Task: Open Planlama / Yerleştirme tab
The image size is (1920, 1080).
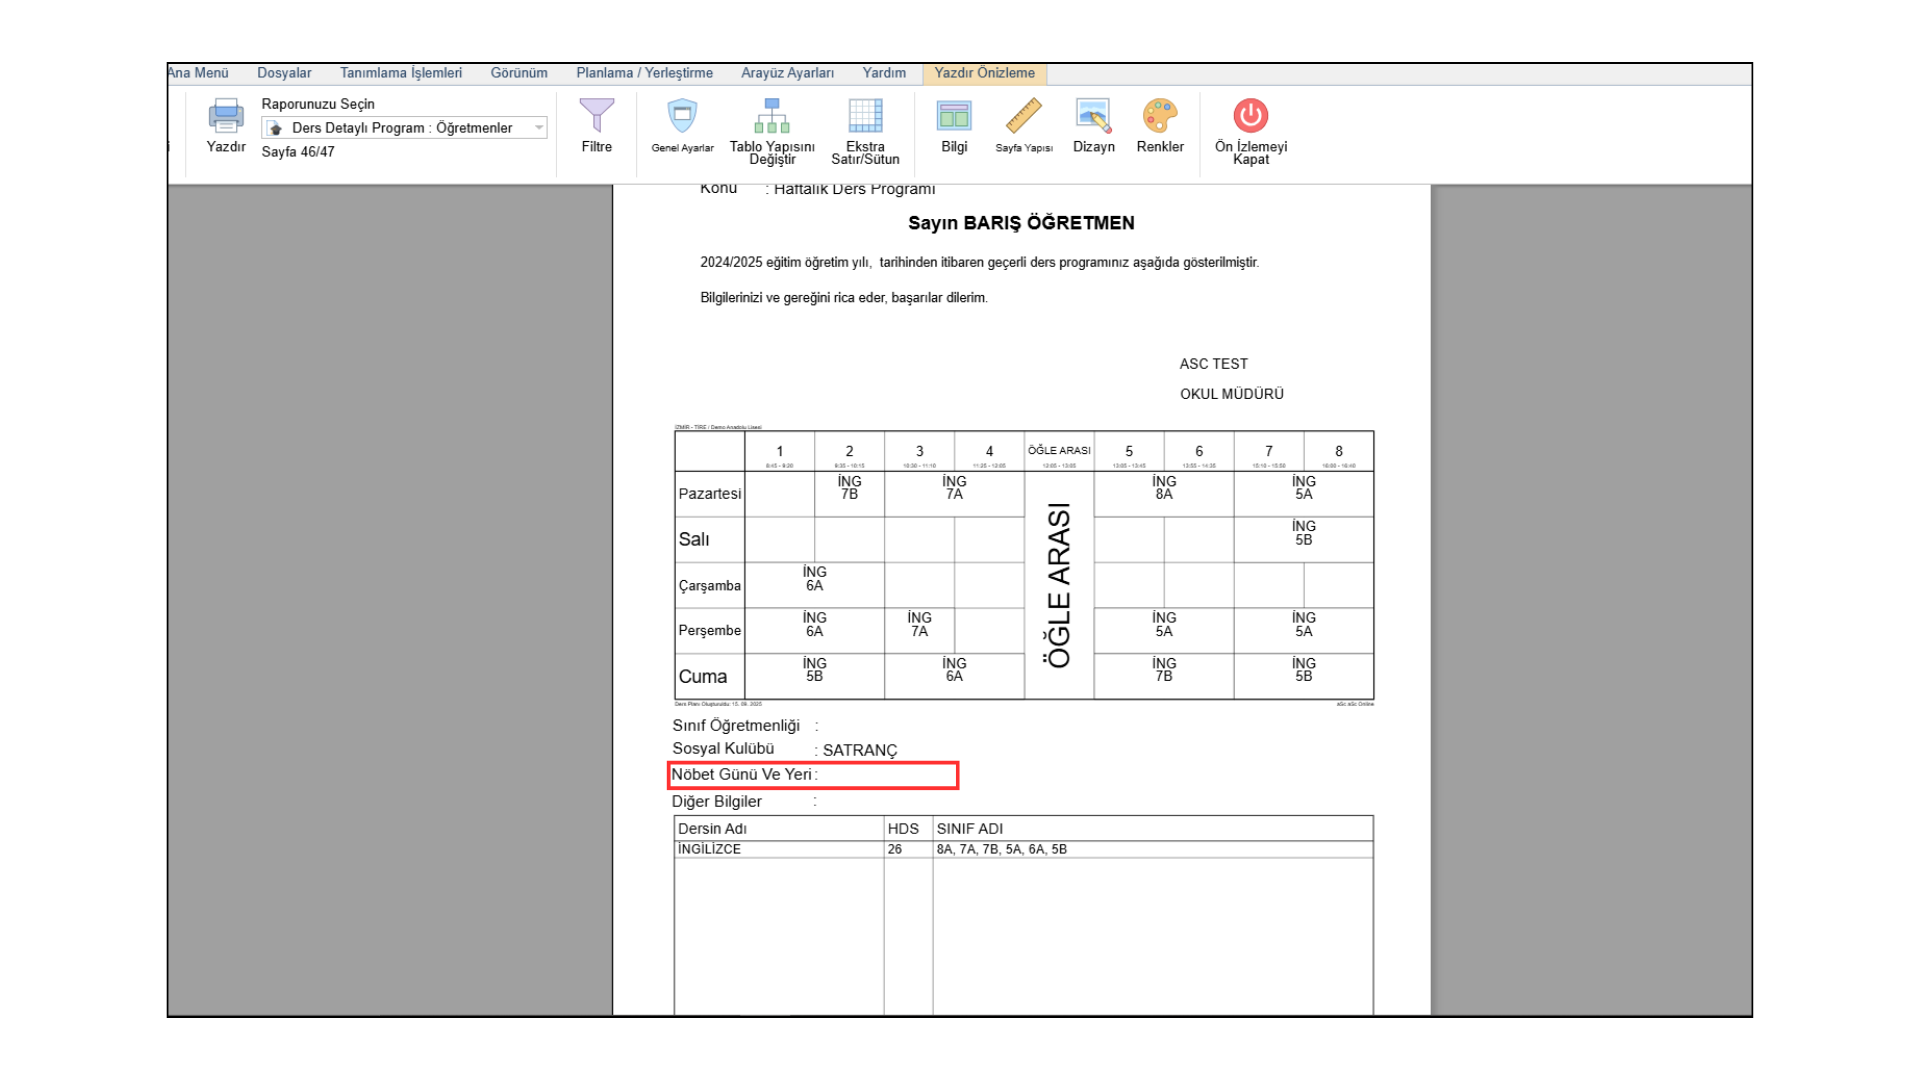Action: click(x=644, y=73)
